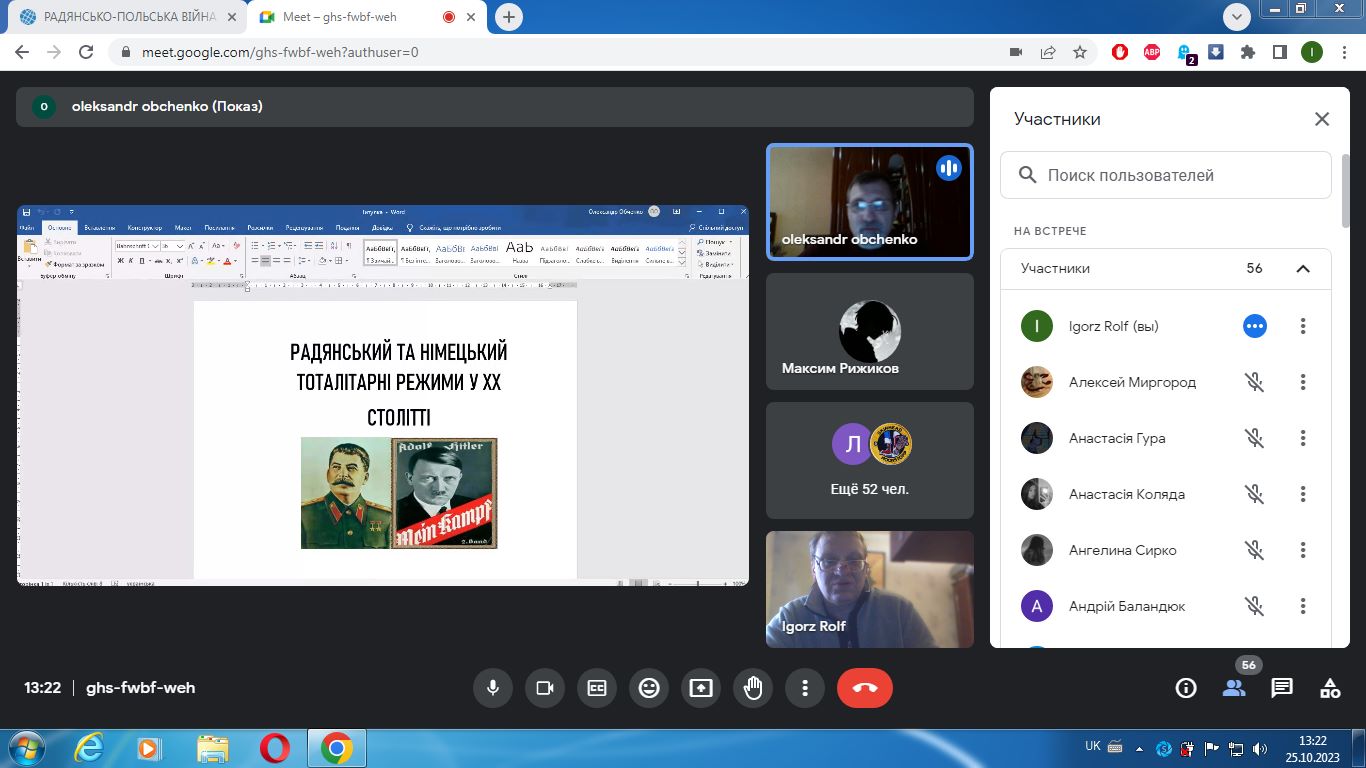Close the Участники side panel
Image resolution: width=1366 pixels, height=768 pixels.
[x=1322, y=119]
